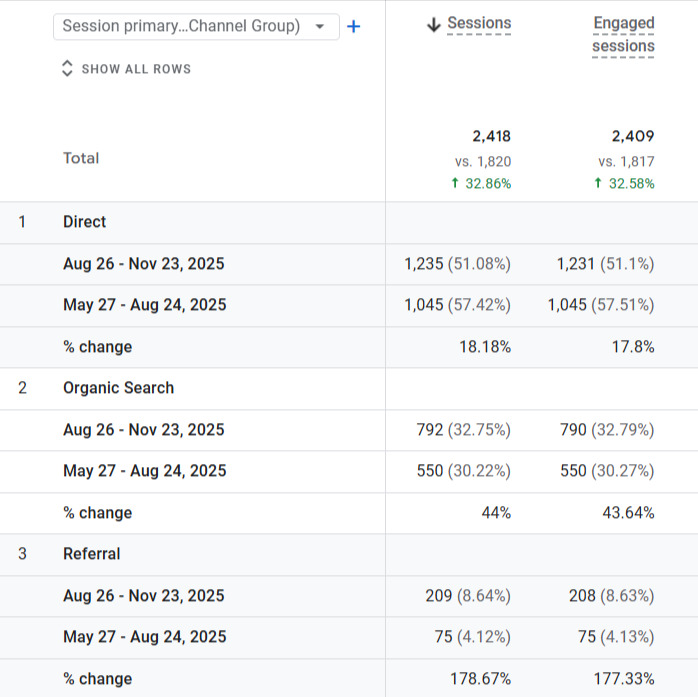Click Referral sessions % change 178.67%
The height and width of the screenshot is (697, 698).
(481, 679)
